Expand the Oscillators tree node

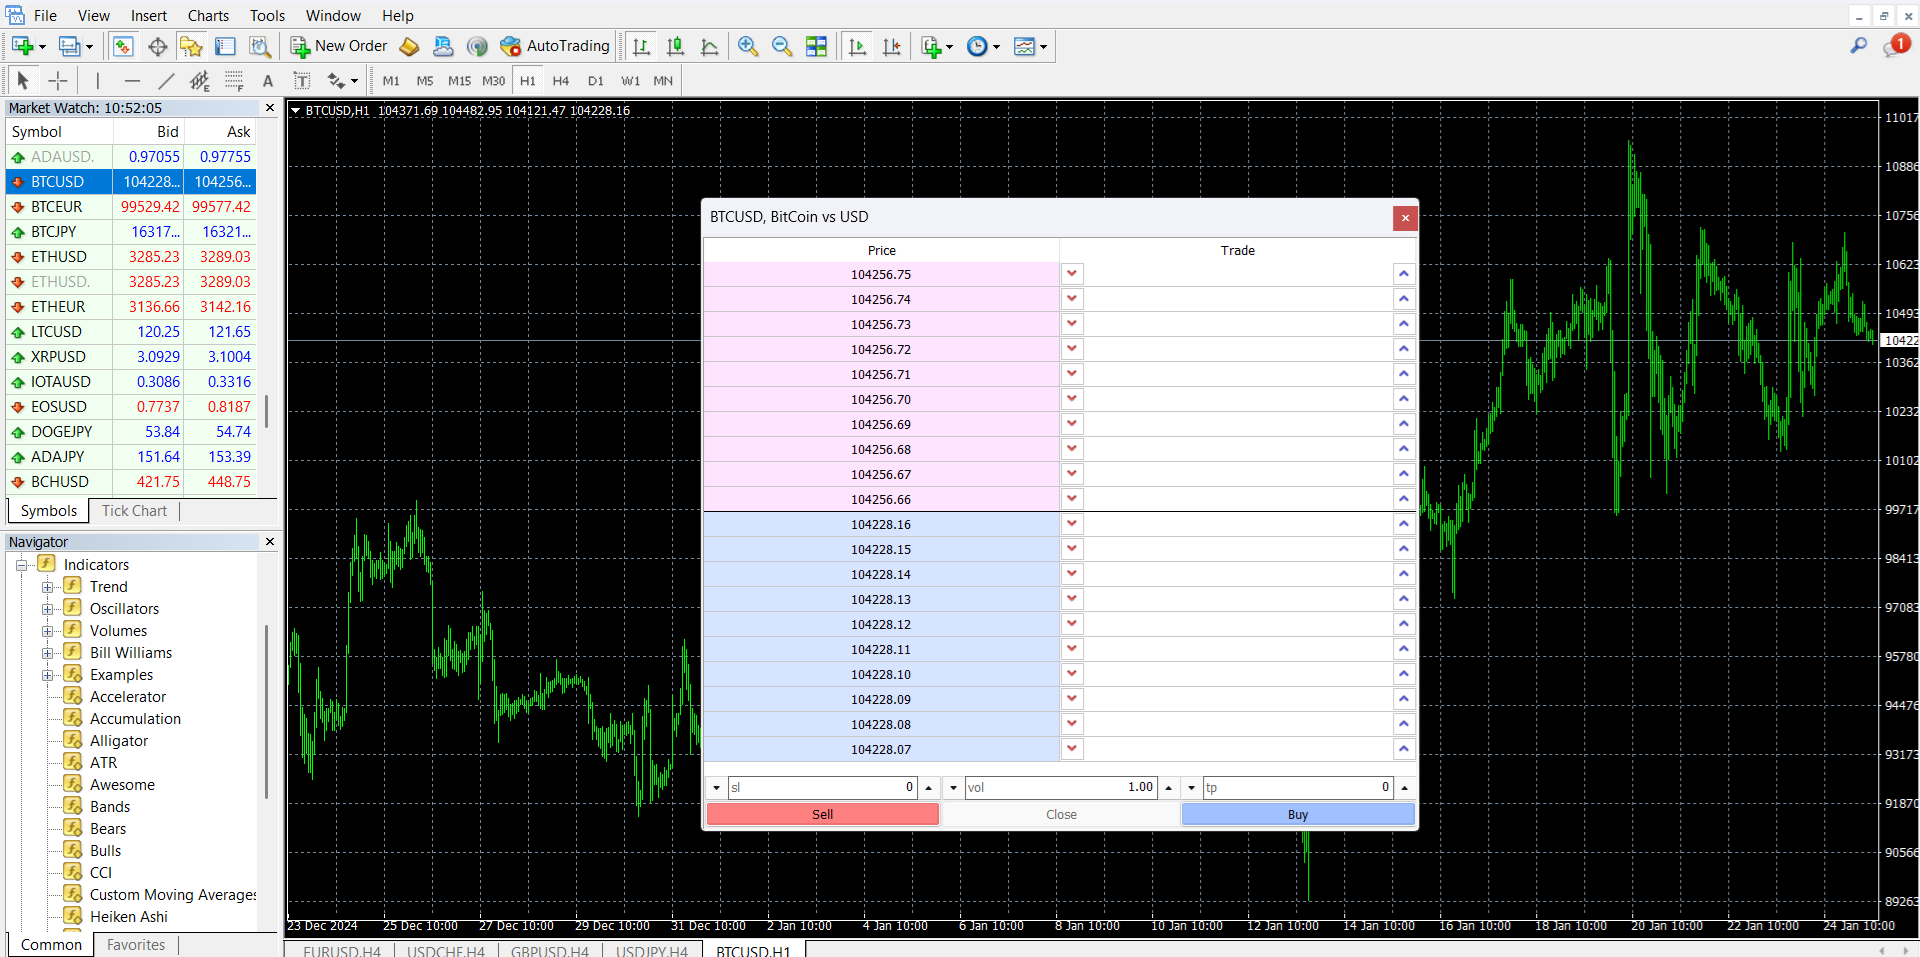(x=47, y=609)
